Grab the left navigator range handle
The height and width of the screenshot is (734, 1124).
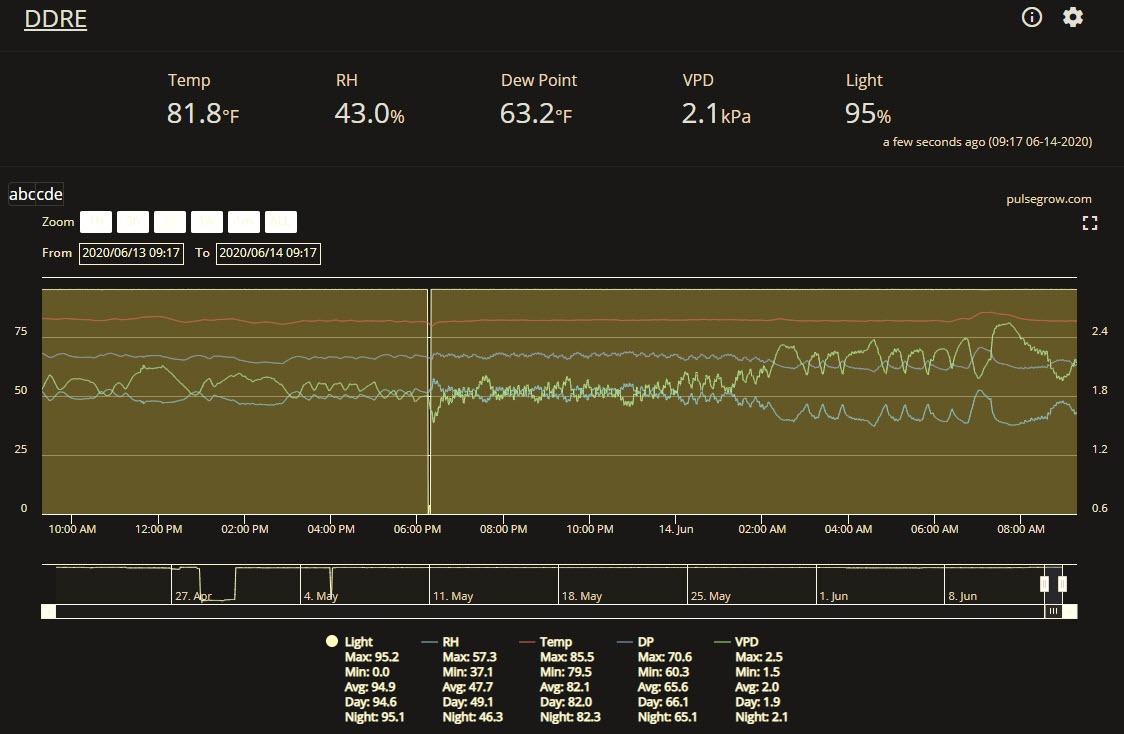[1044, 584]
